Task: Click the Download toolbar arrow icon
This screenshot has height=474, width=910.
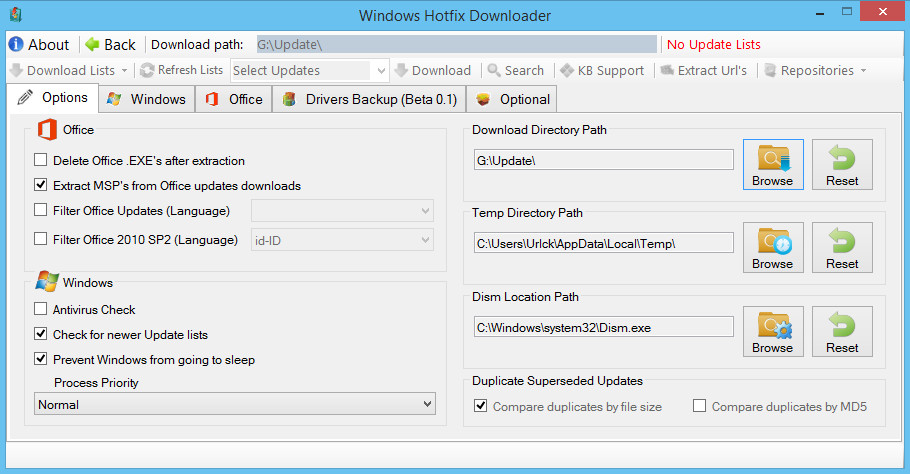Action: pos(401,70)
